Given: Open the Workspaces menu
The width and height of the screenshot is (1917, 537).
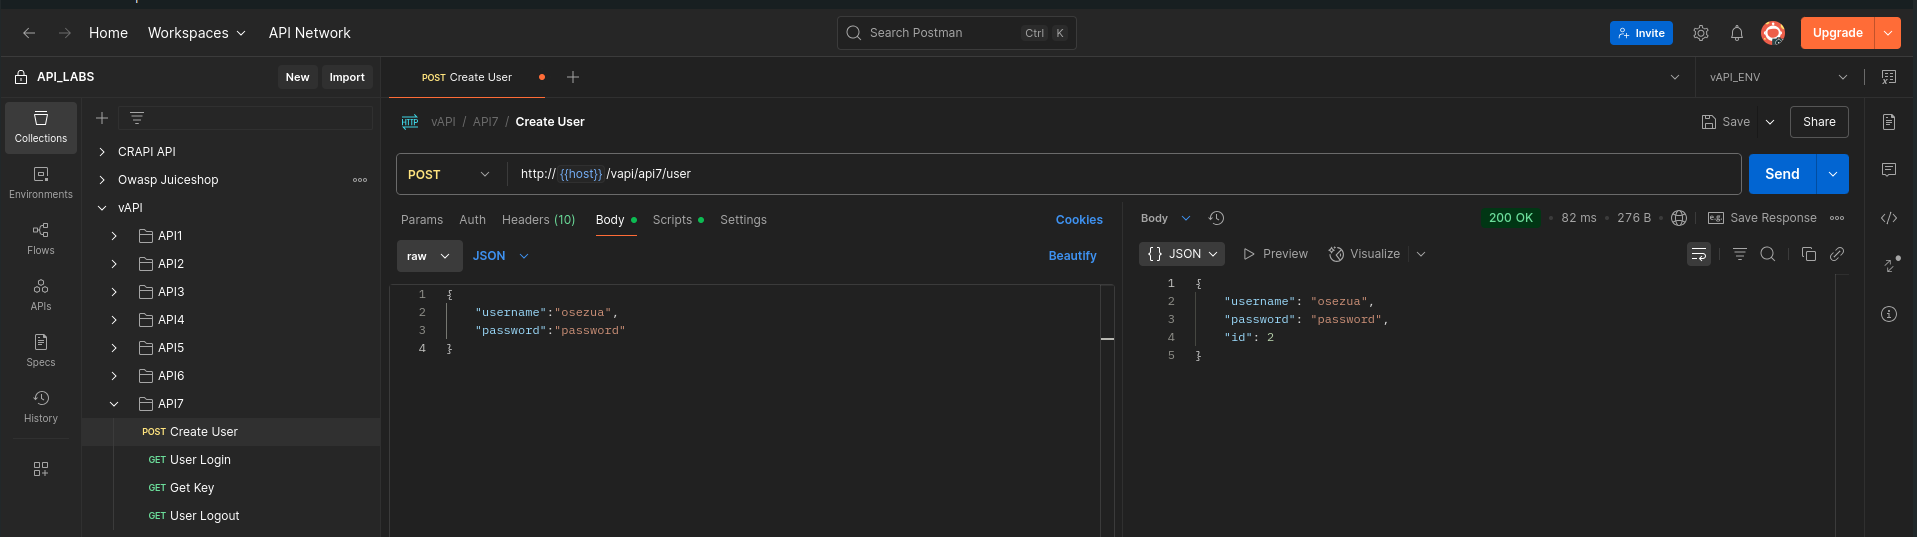Looking at the screenshot, I should pos(197,33).
